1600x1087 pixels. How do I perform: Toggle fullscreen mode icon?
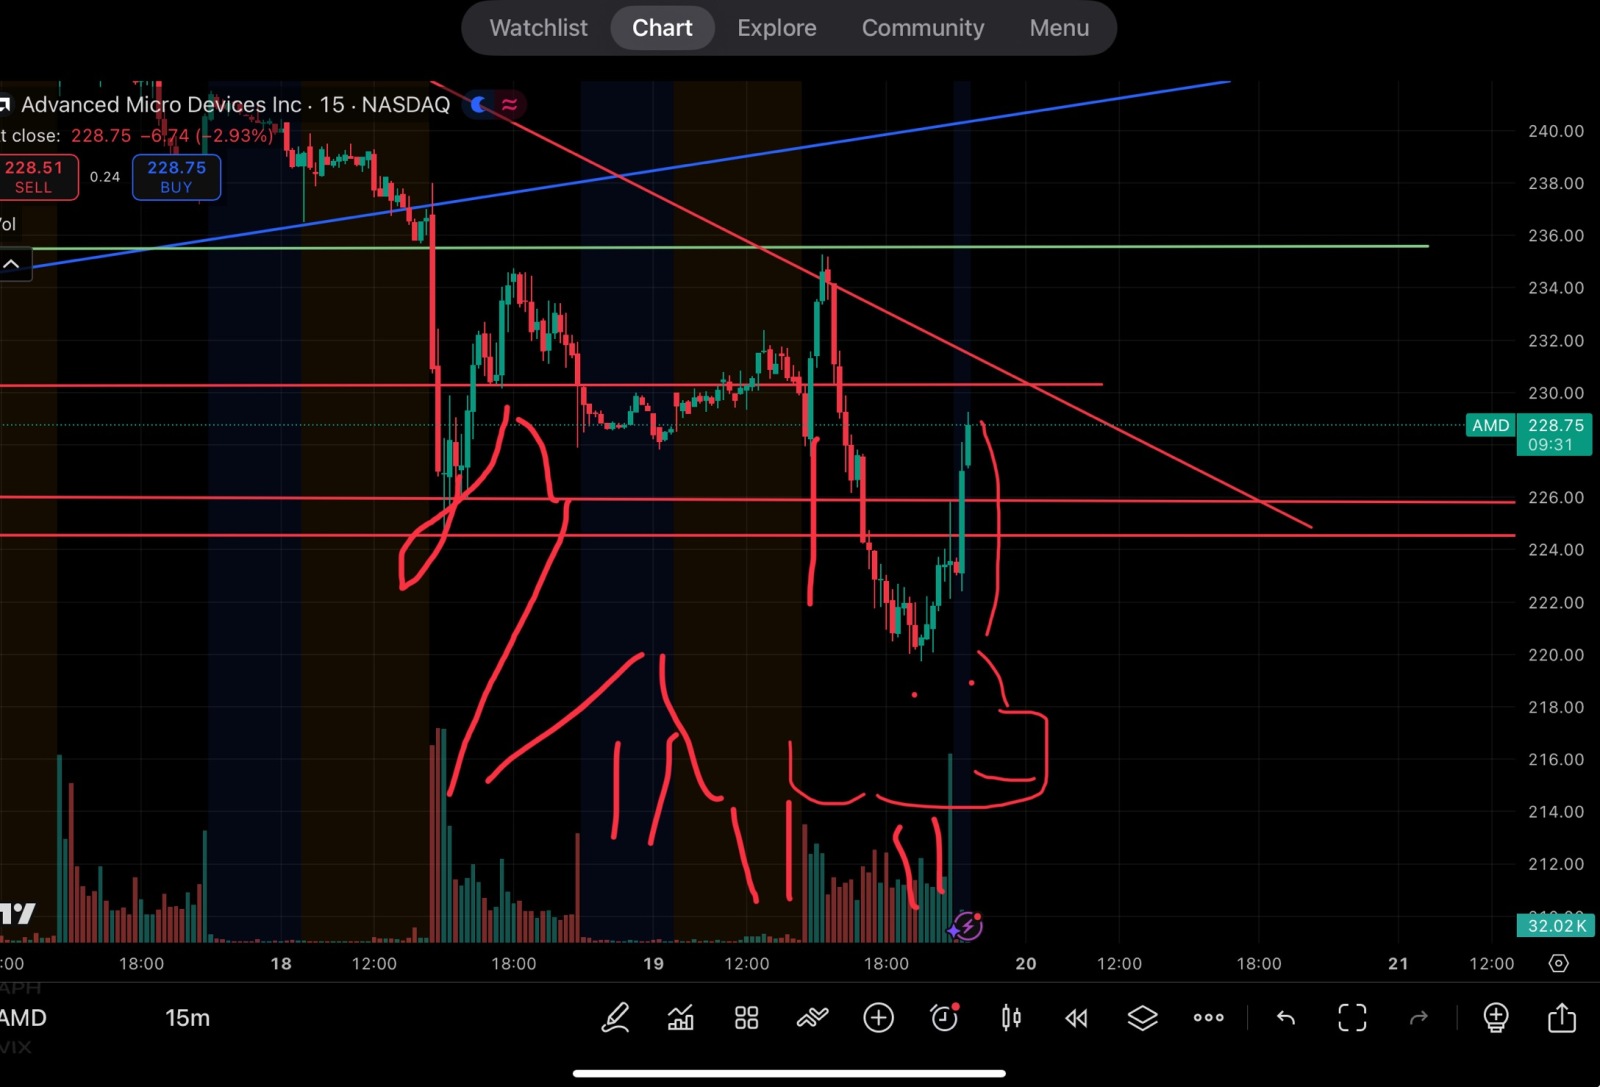[1352, 1018]
